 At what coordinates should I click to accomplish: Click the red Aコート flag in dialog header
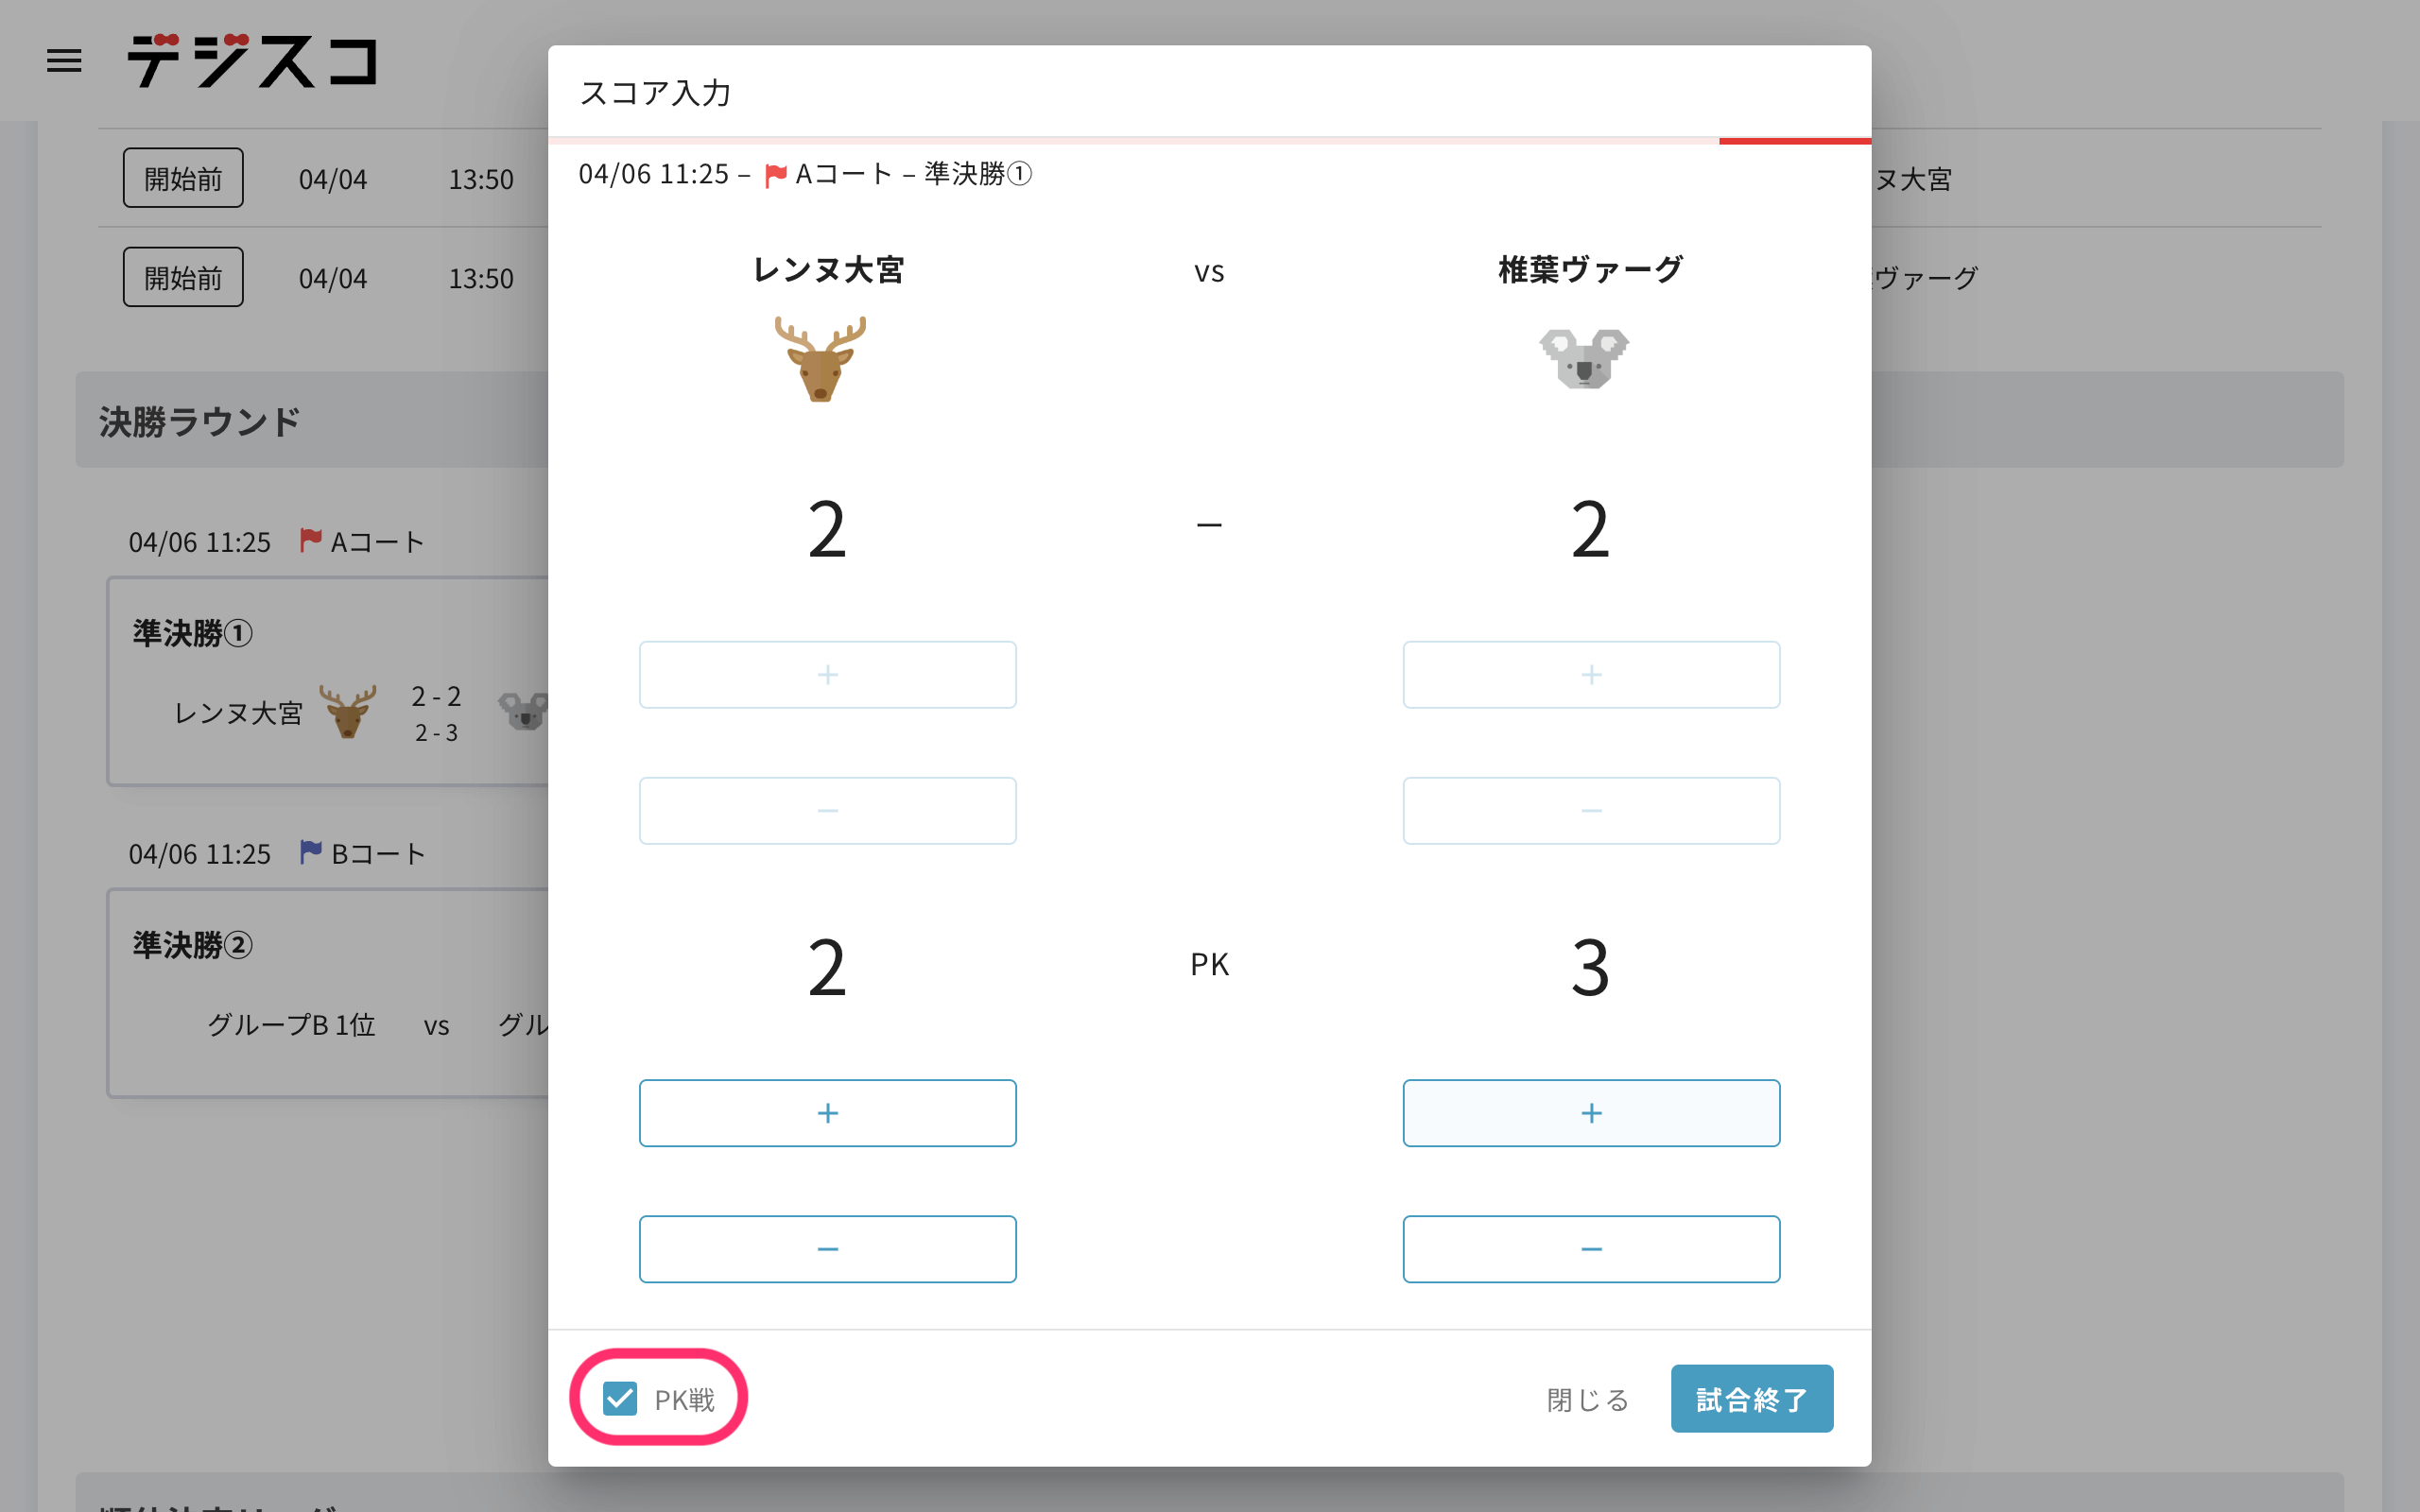click(775, 175)
